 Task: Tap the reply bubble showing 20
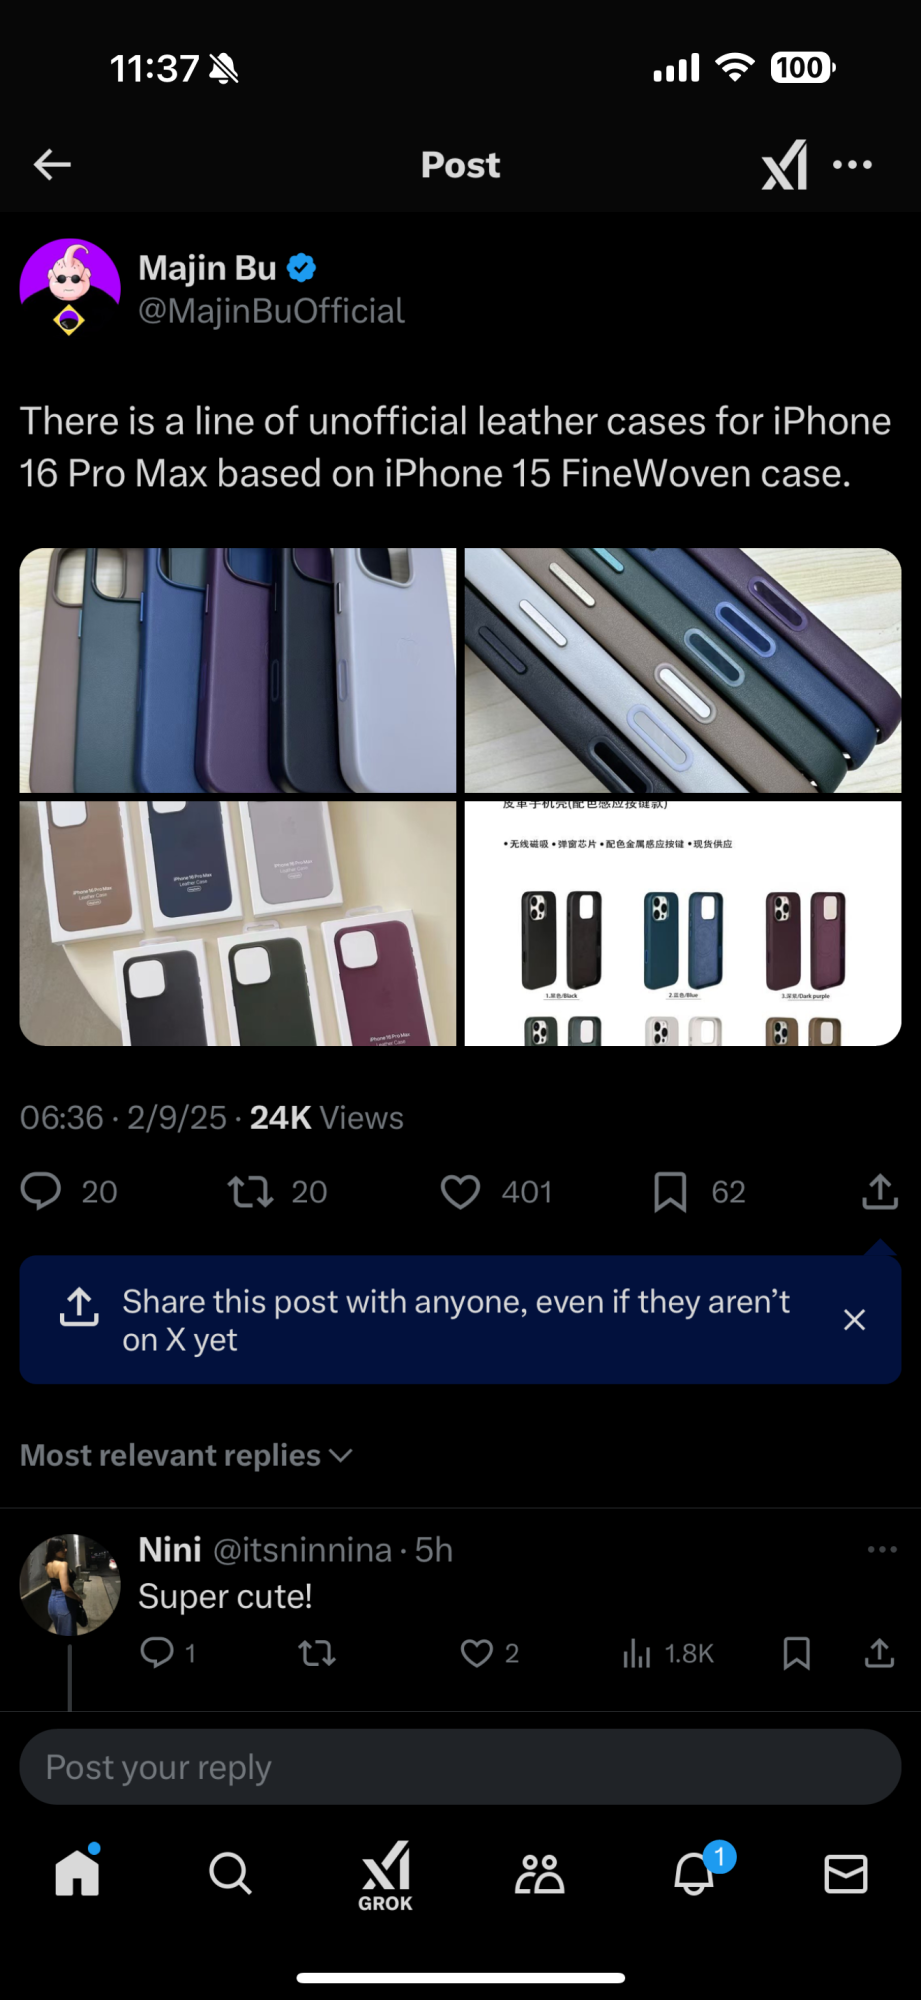tap(41, 1191)
